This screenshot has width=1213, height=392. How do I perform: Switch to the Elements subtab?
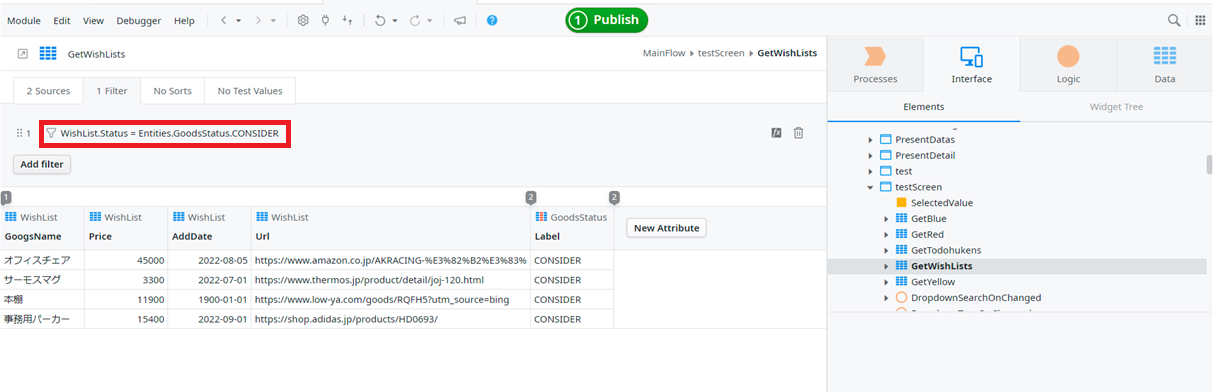(923, 106)
